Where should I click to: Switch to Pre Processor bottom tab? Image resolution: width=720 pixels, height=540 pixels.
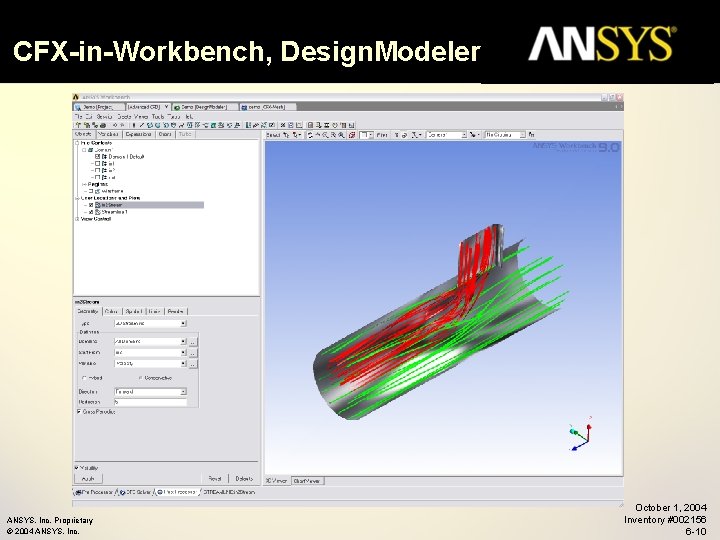coord(94,492)
